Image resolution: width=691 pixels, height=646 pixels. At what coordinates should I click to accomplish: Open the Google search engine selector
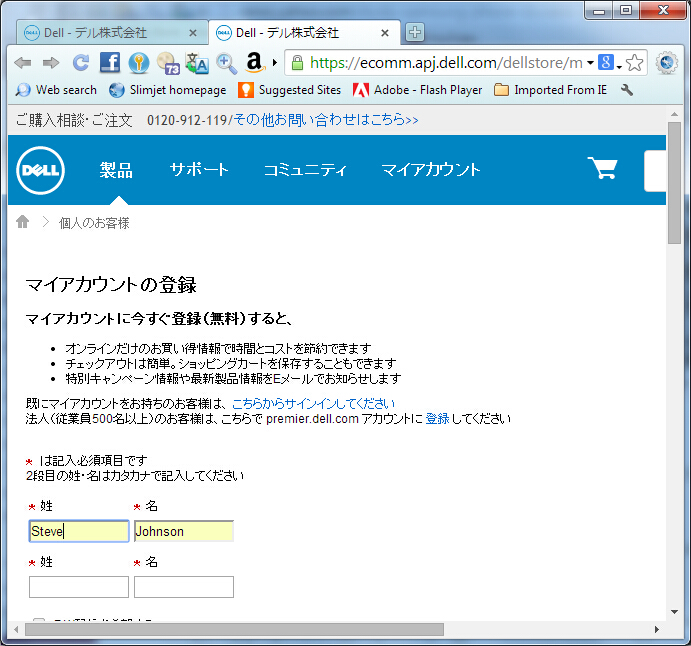click(609, 63)
